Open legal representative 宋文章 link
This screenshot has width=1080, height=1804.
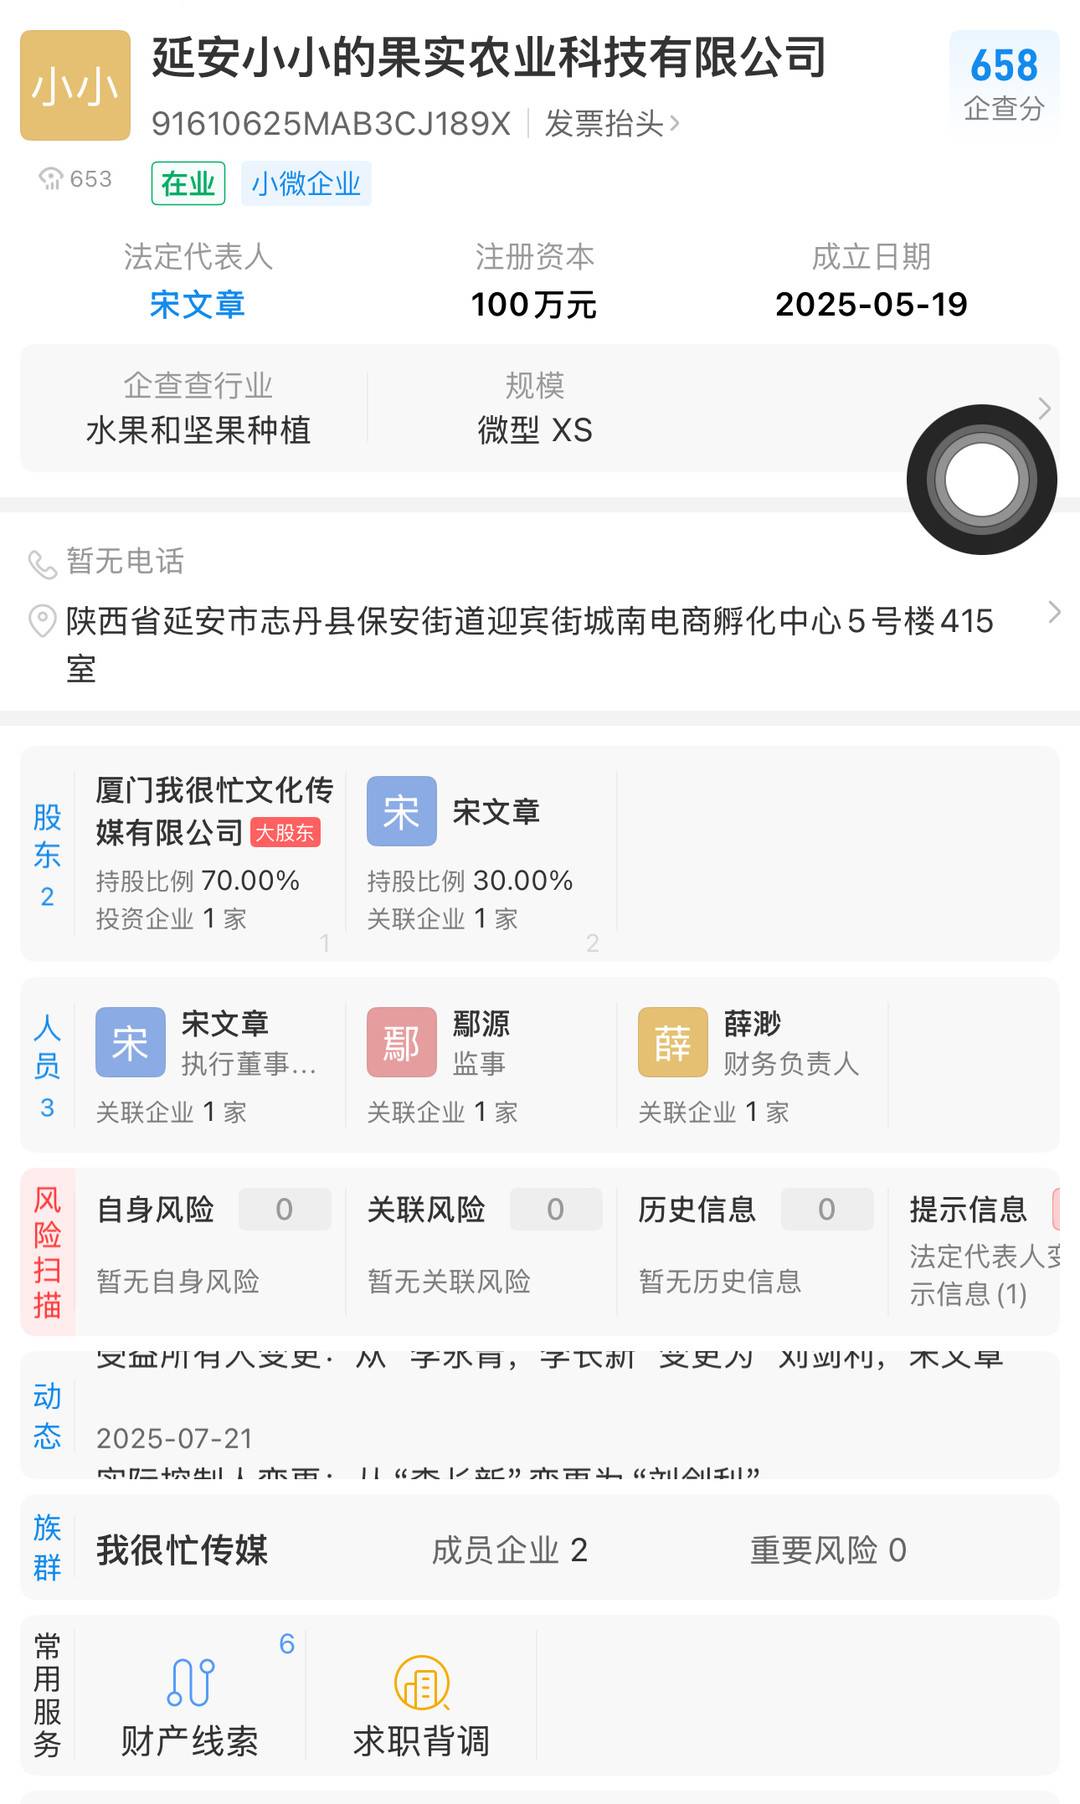[x=197, y=304]
